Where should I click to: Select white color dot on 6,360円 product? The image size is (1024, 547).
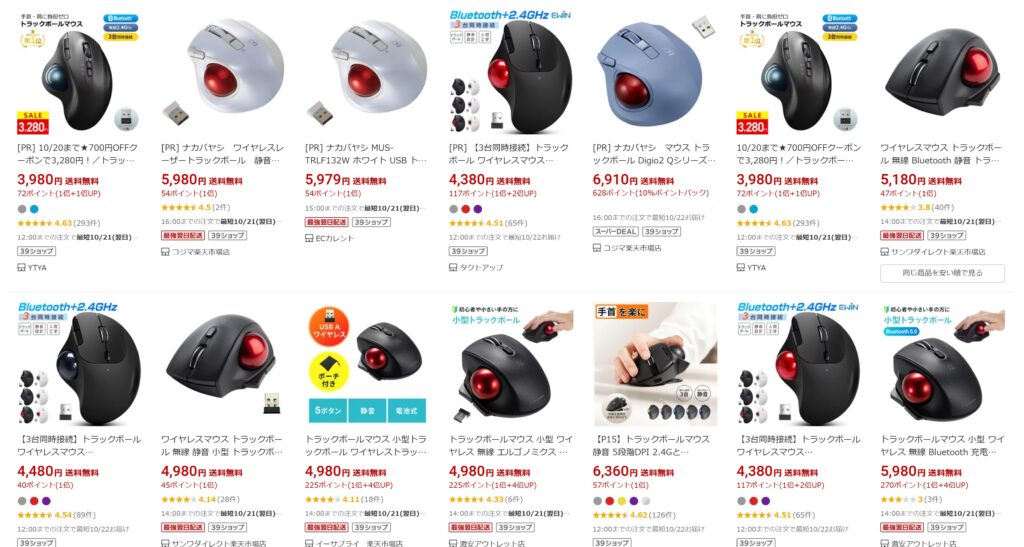pyautogui.click(x=646, y=501)
